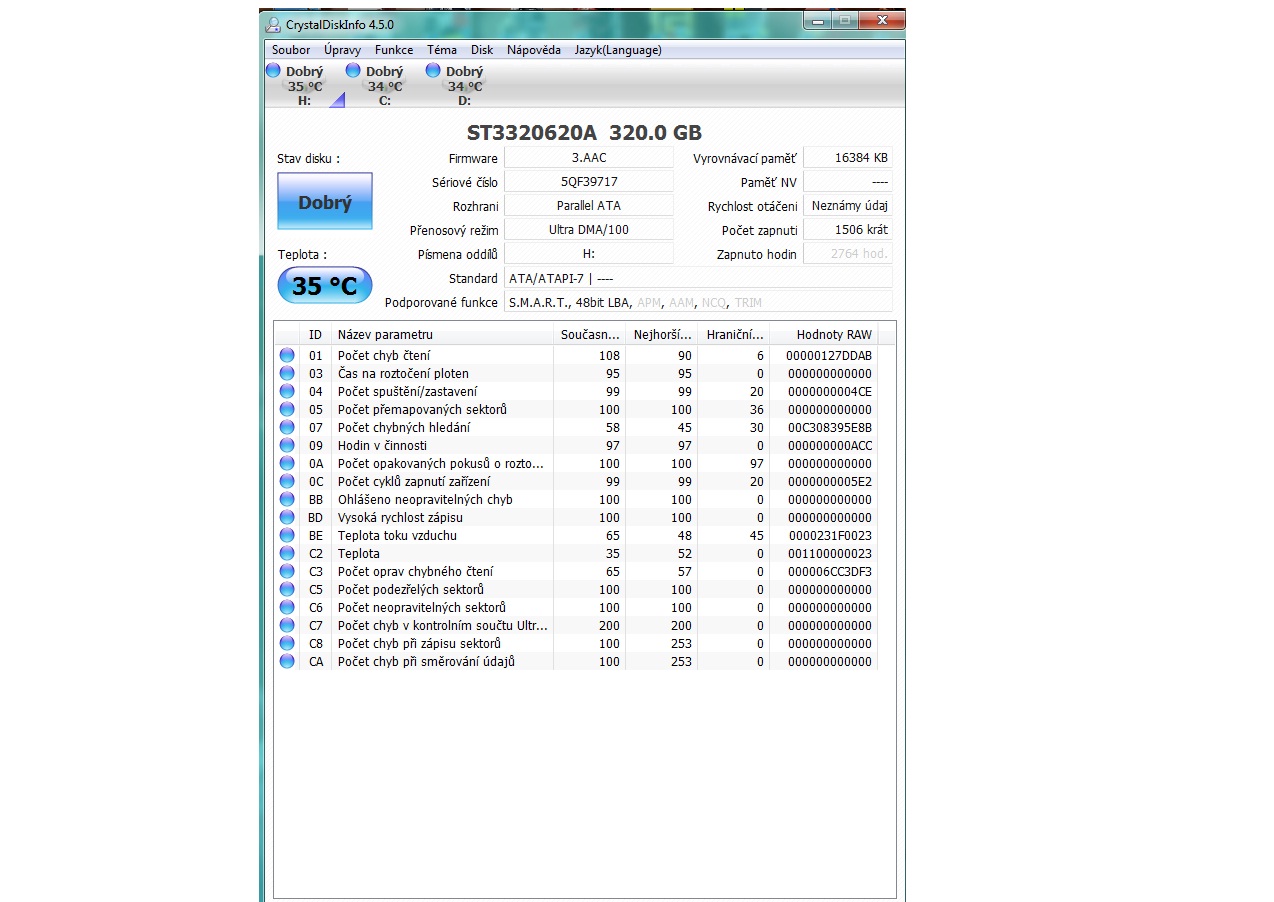Click status icon for Teplota toku vzduchu
The height and width of the screenshot is (902, 1274).
coord(287,535)
